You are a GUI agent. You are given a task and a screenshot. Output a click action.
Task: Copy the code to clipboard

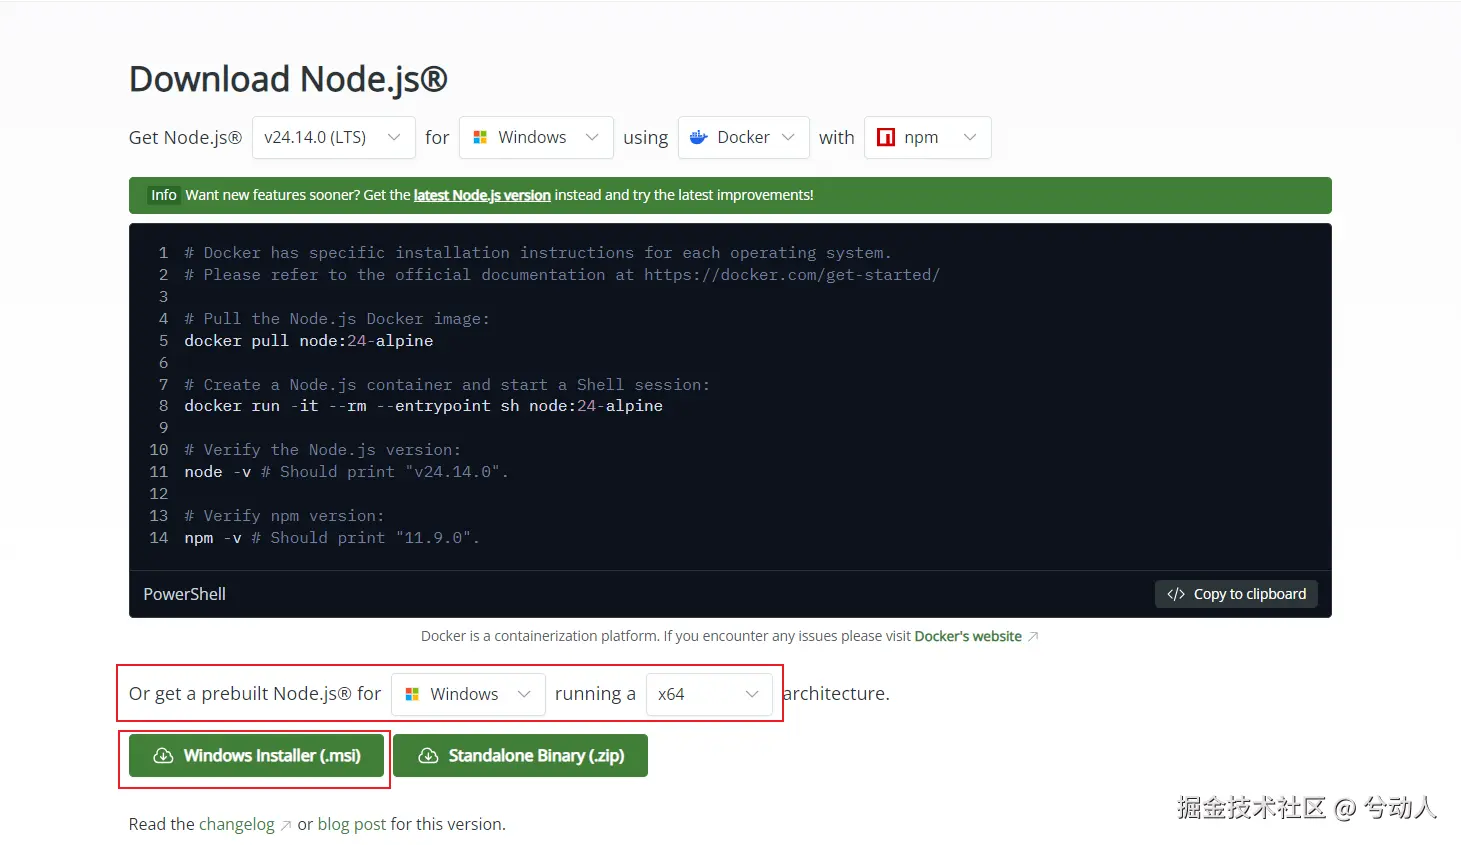click(1236, 594)
